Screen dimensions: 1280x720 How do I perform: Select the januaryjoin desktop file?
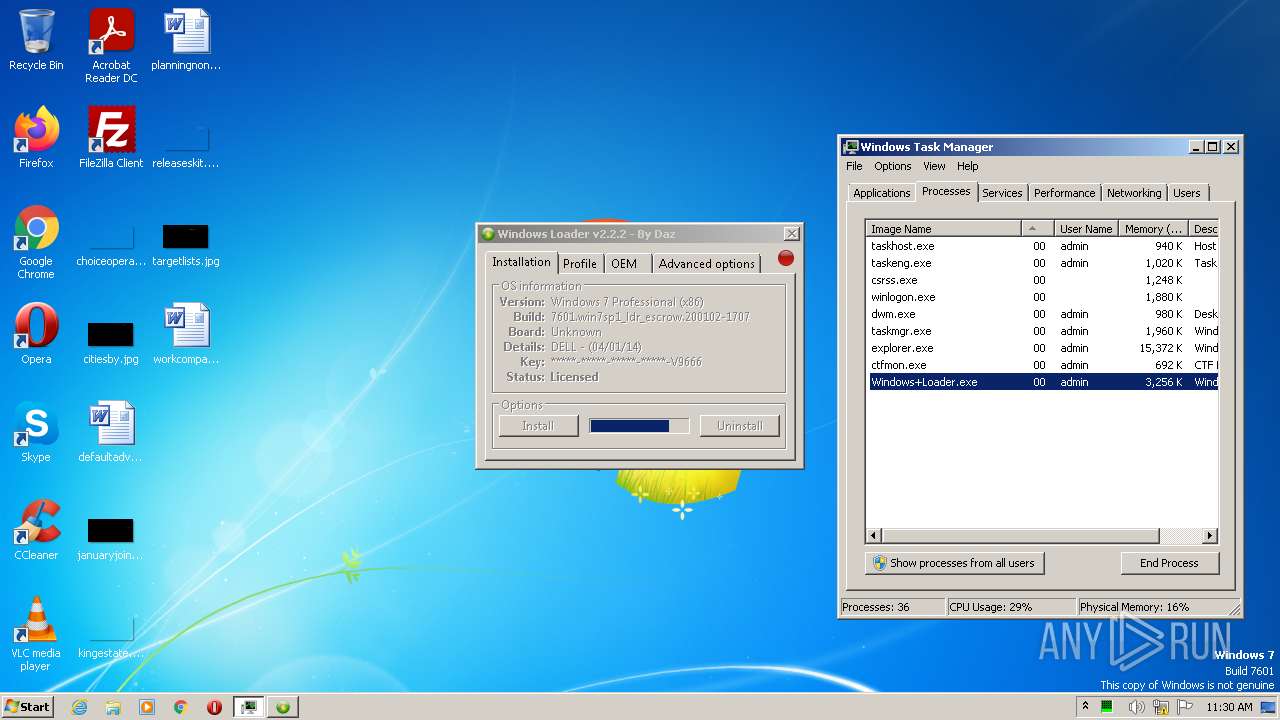111,537
